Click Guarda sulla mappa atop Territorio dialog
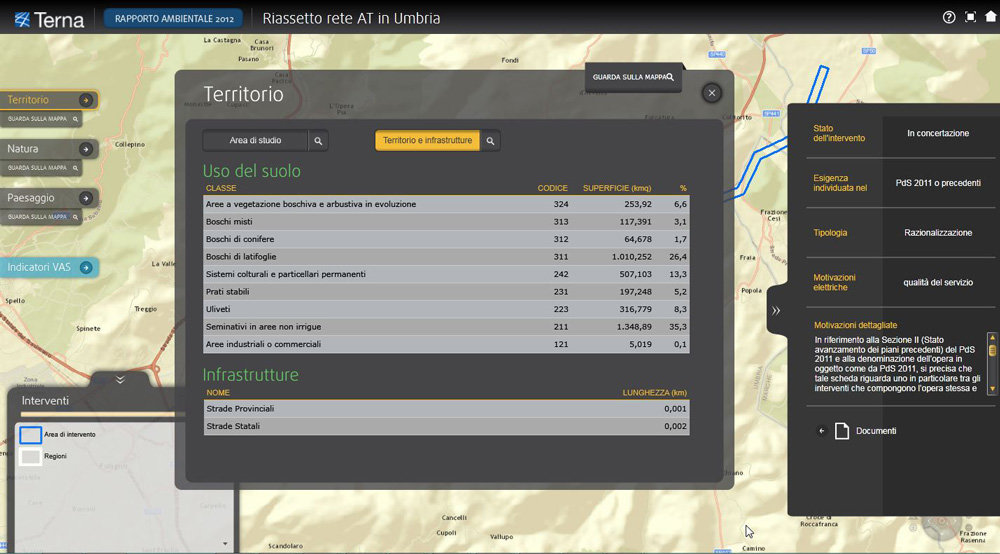This screenshot has height=554, width=1000. 633,77
